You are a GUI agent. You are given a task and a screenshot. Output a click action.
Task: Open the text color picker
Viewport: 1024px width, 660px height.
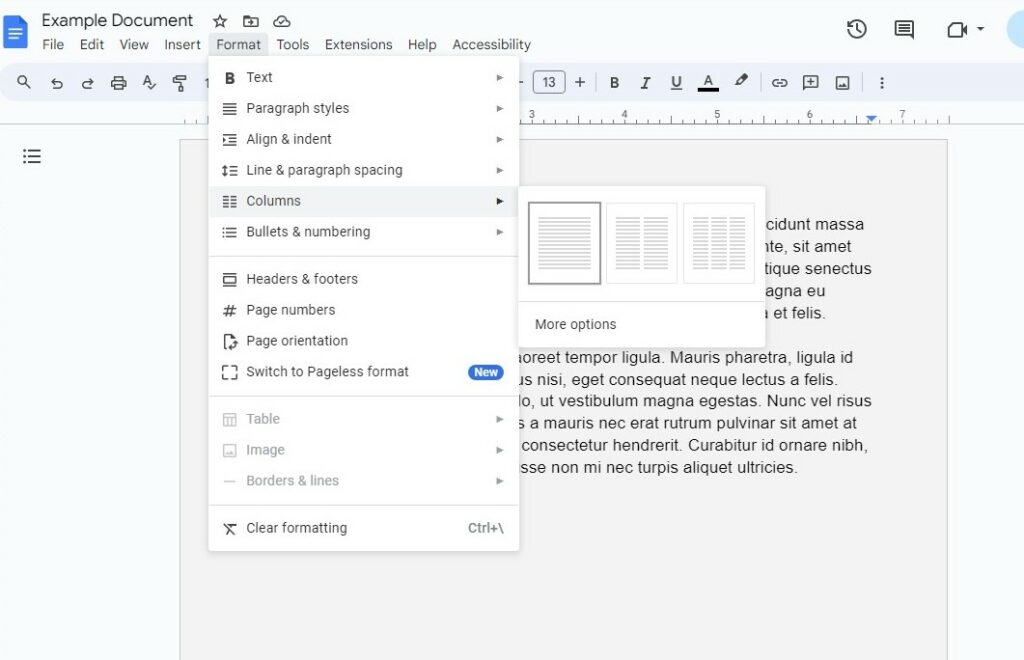click(x=708, y=83)
